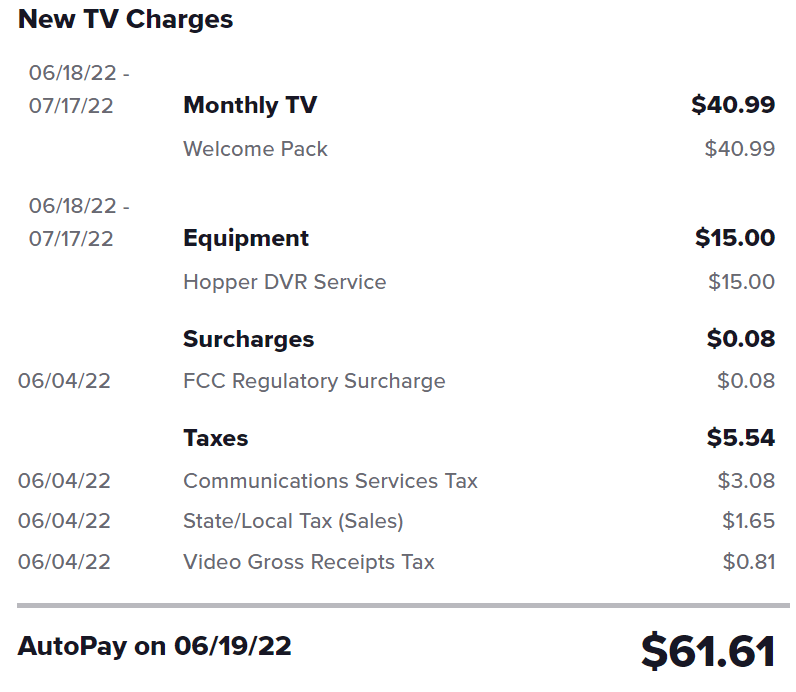Click the State/Local Tax (Sales) entry

coord(293,521)
